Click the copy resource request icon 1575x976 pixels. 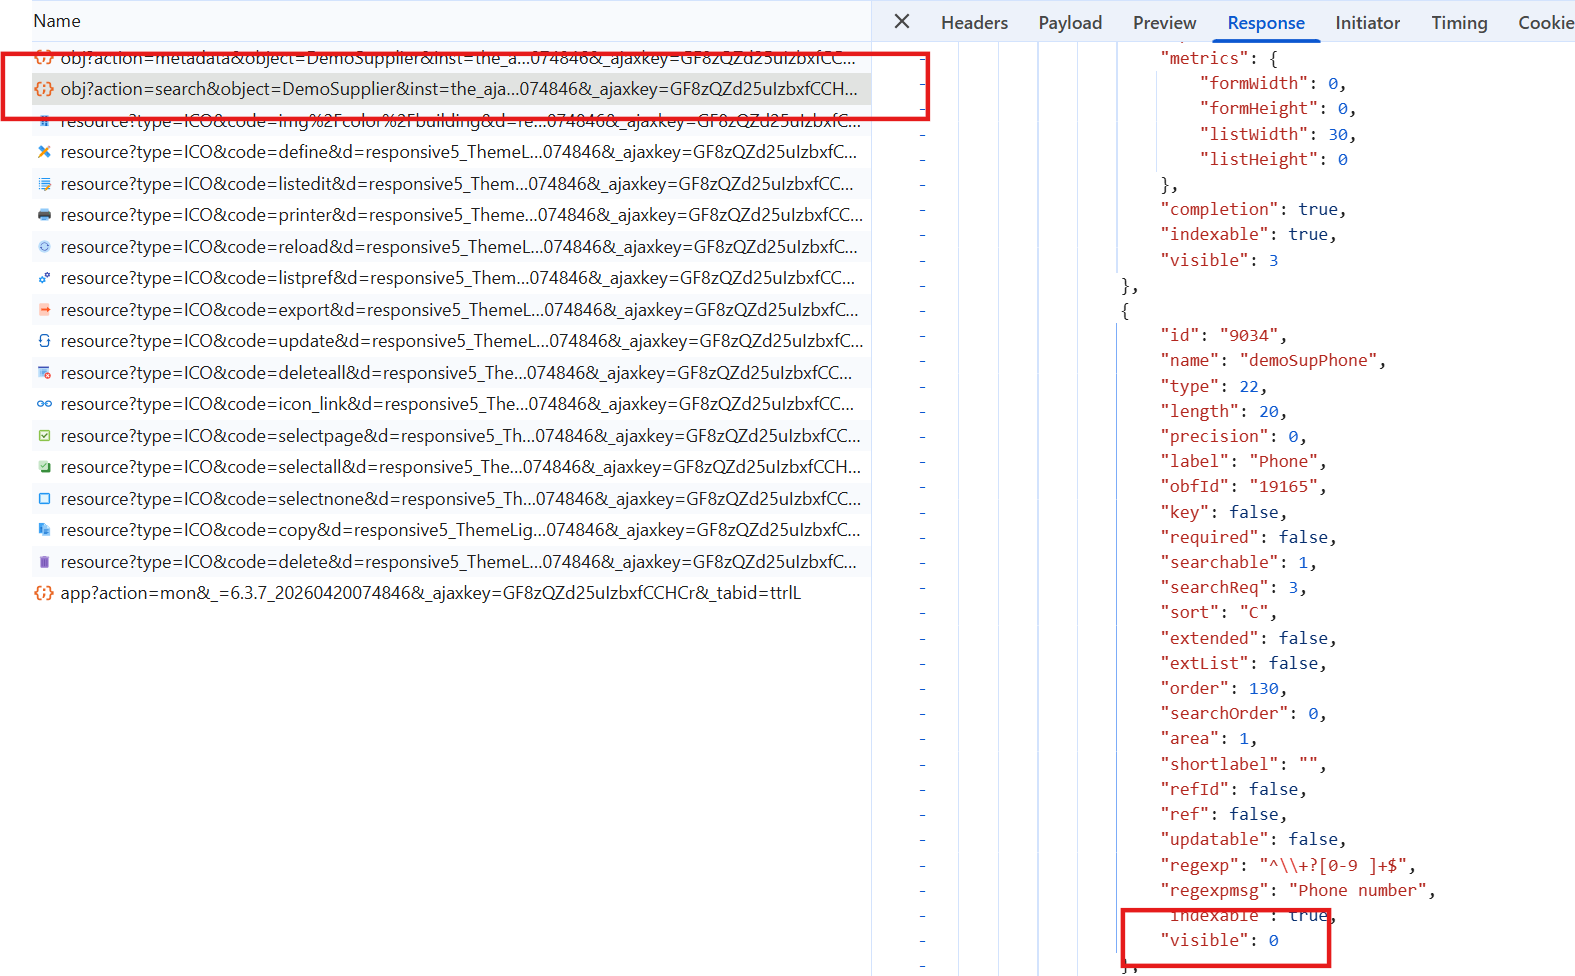coord(44,530)
